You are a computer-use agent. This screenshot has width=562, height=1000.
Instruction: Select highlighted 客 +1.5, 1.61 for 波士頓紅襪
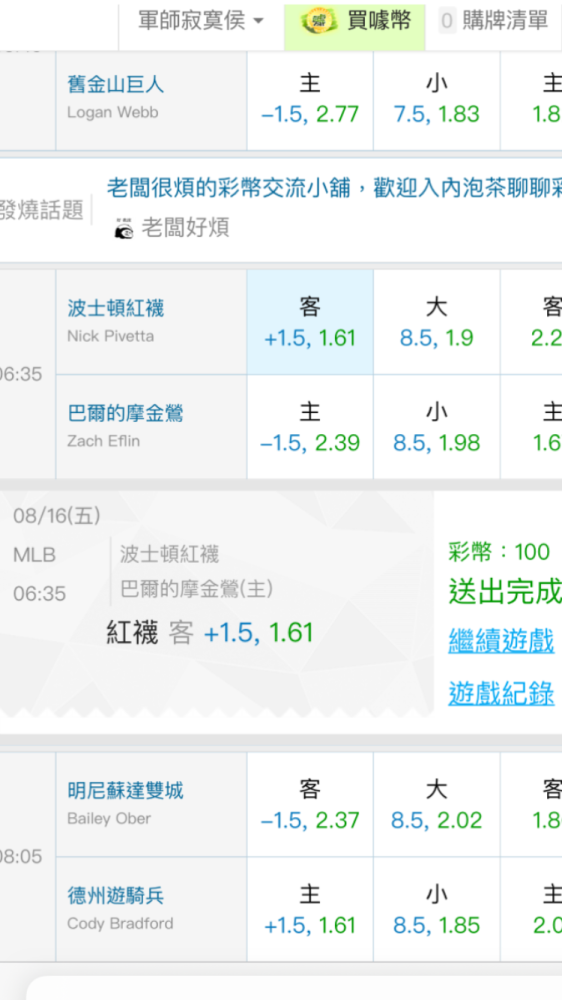310,322
